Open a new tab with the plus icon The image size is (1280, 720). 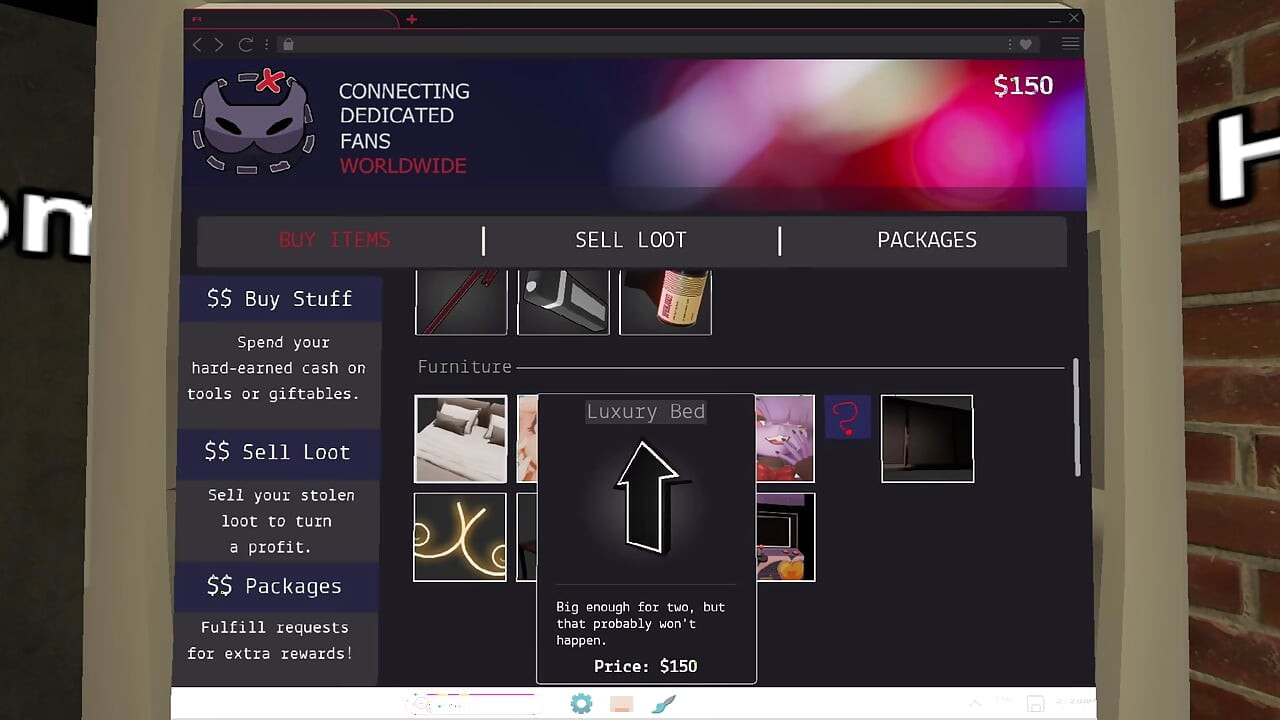click(411, 19)
